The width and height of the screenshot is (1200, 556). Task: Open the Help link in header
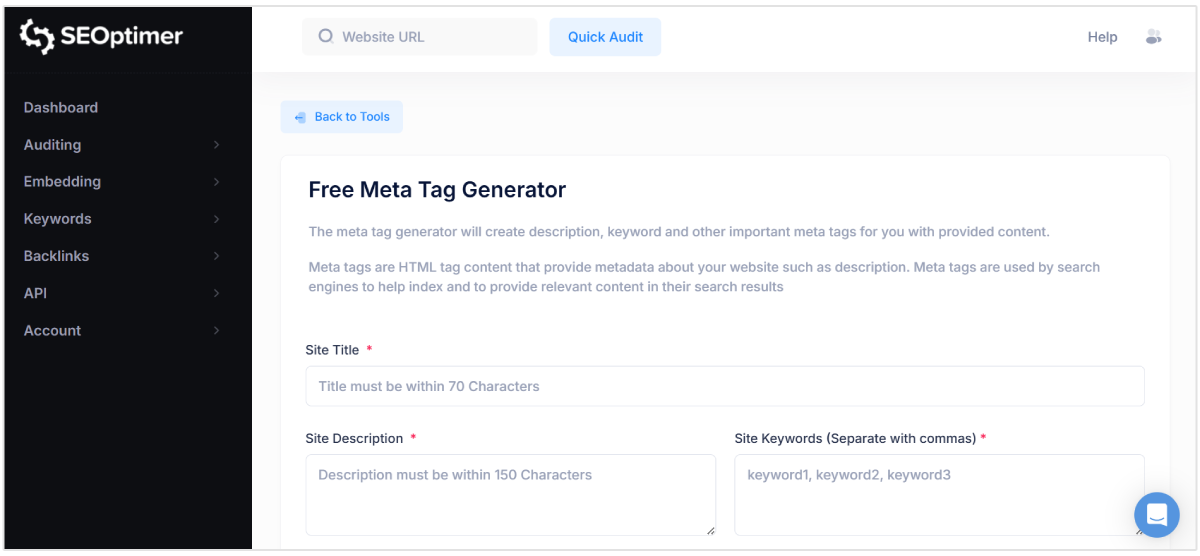coord(1102,37)
